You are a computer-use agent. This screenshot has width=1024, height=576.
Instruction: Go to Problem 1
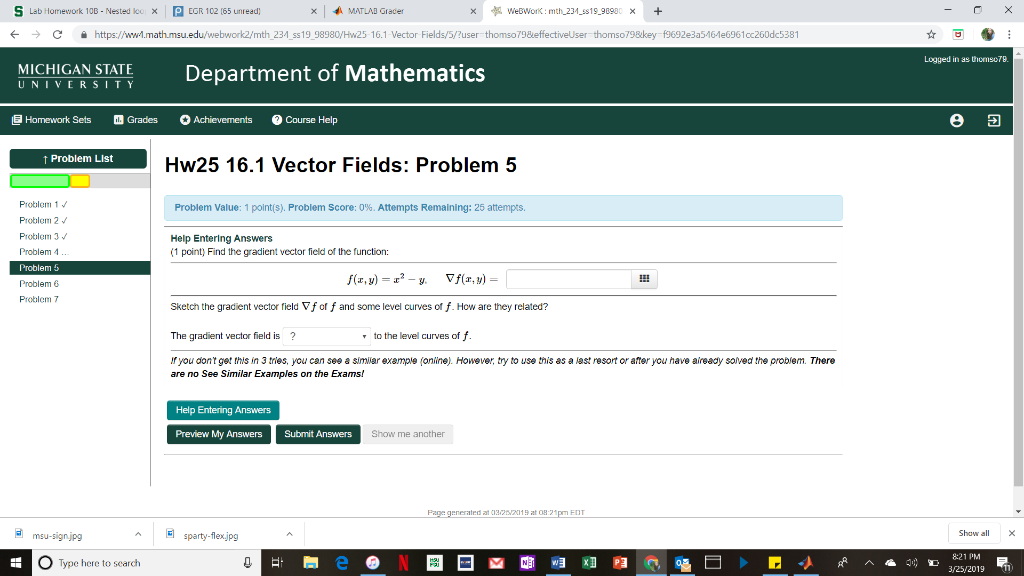(x=43, y=204)
